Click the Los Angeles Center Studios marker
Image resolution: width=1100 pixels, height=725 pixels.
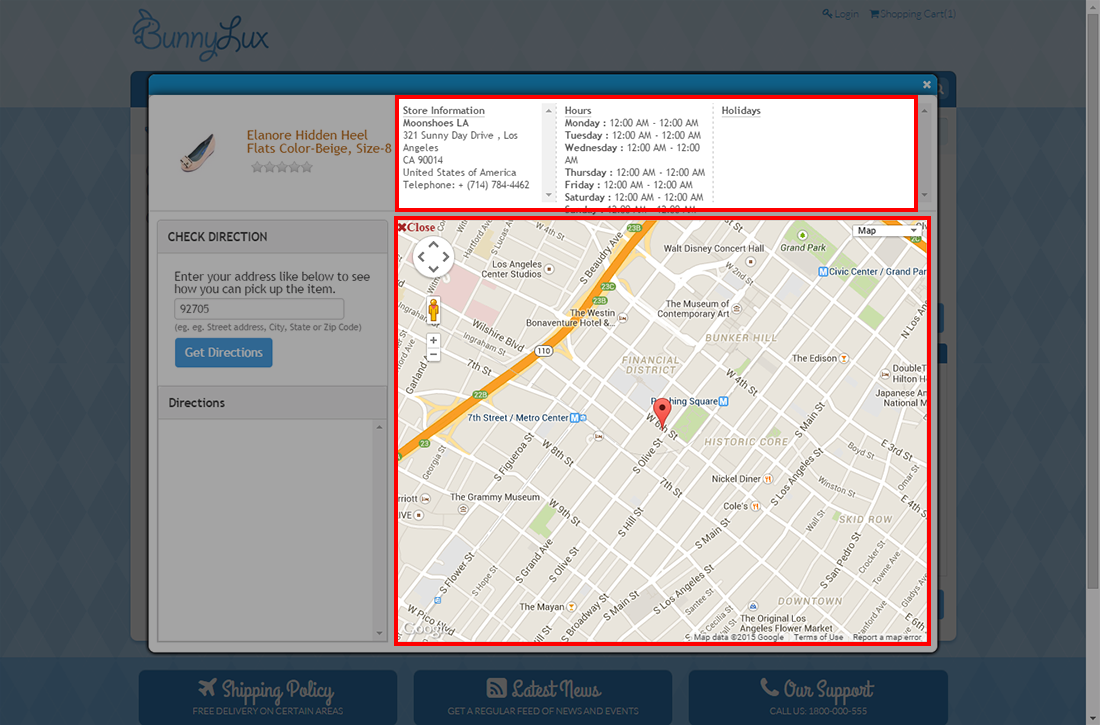click(549, 270)
